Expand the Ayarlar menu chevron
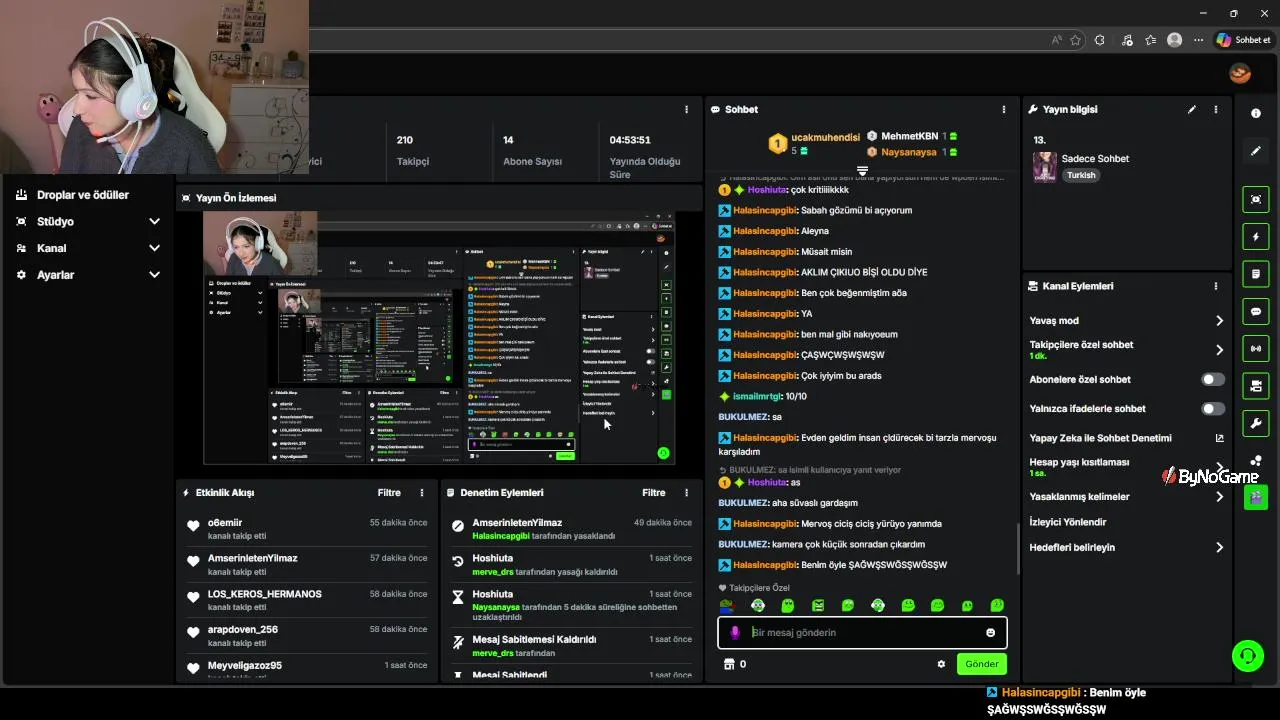This screenshot has width=1280, height=720. pyautogui.click(x=154, y=275)
